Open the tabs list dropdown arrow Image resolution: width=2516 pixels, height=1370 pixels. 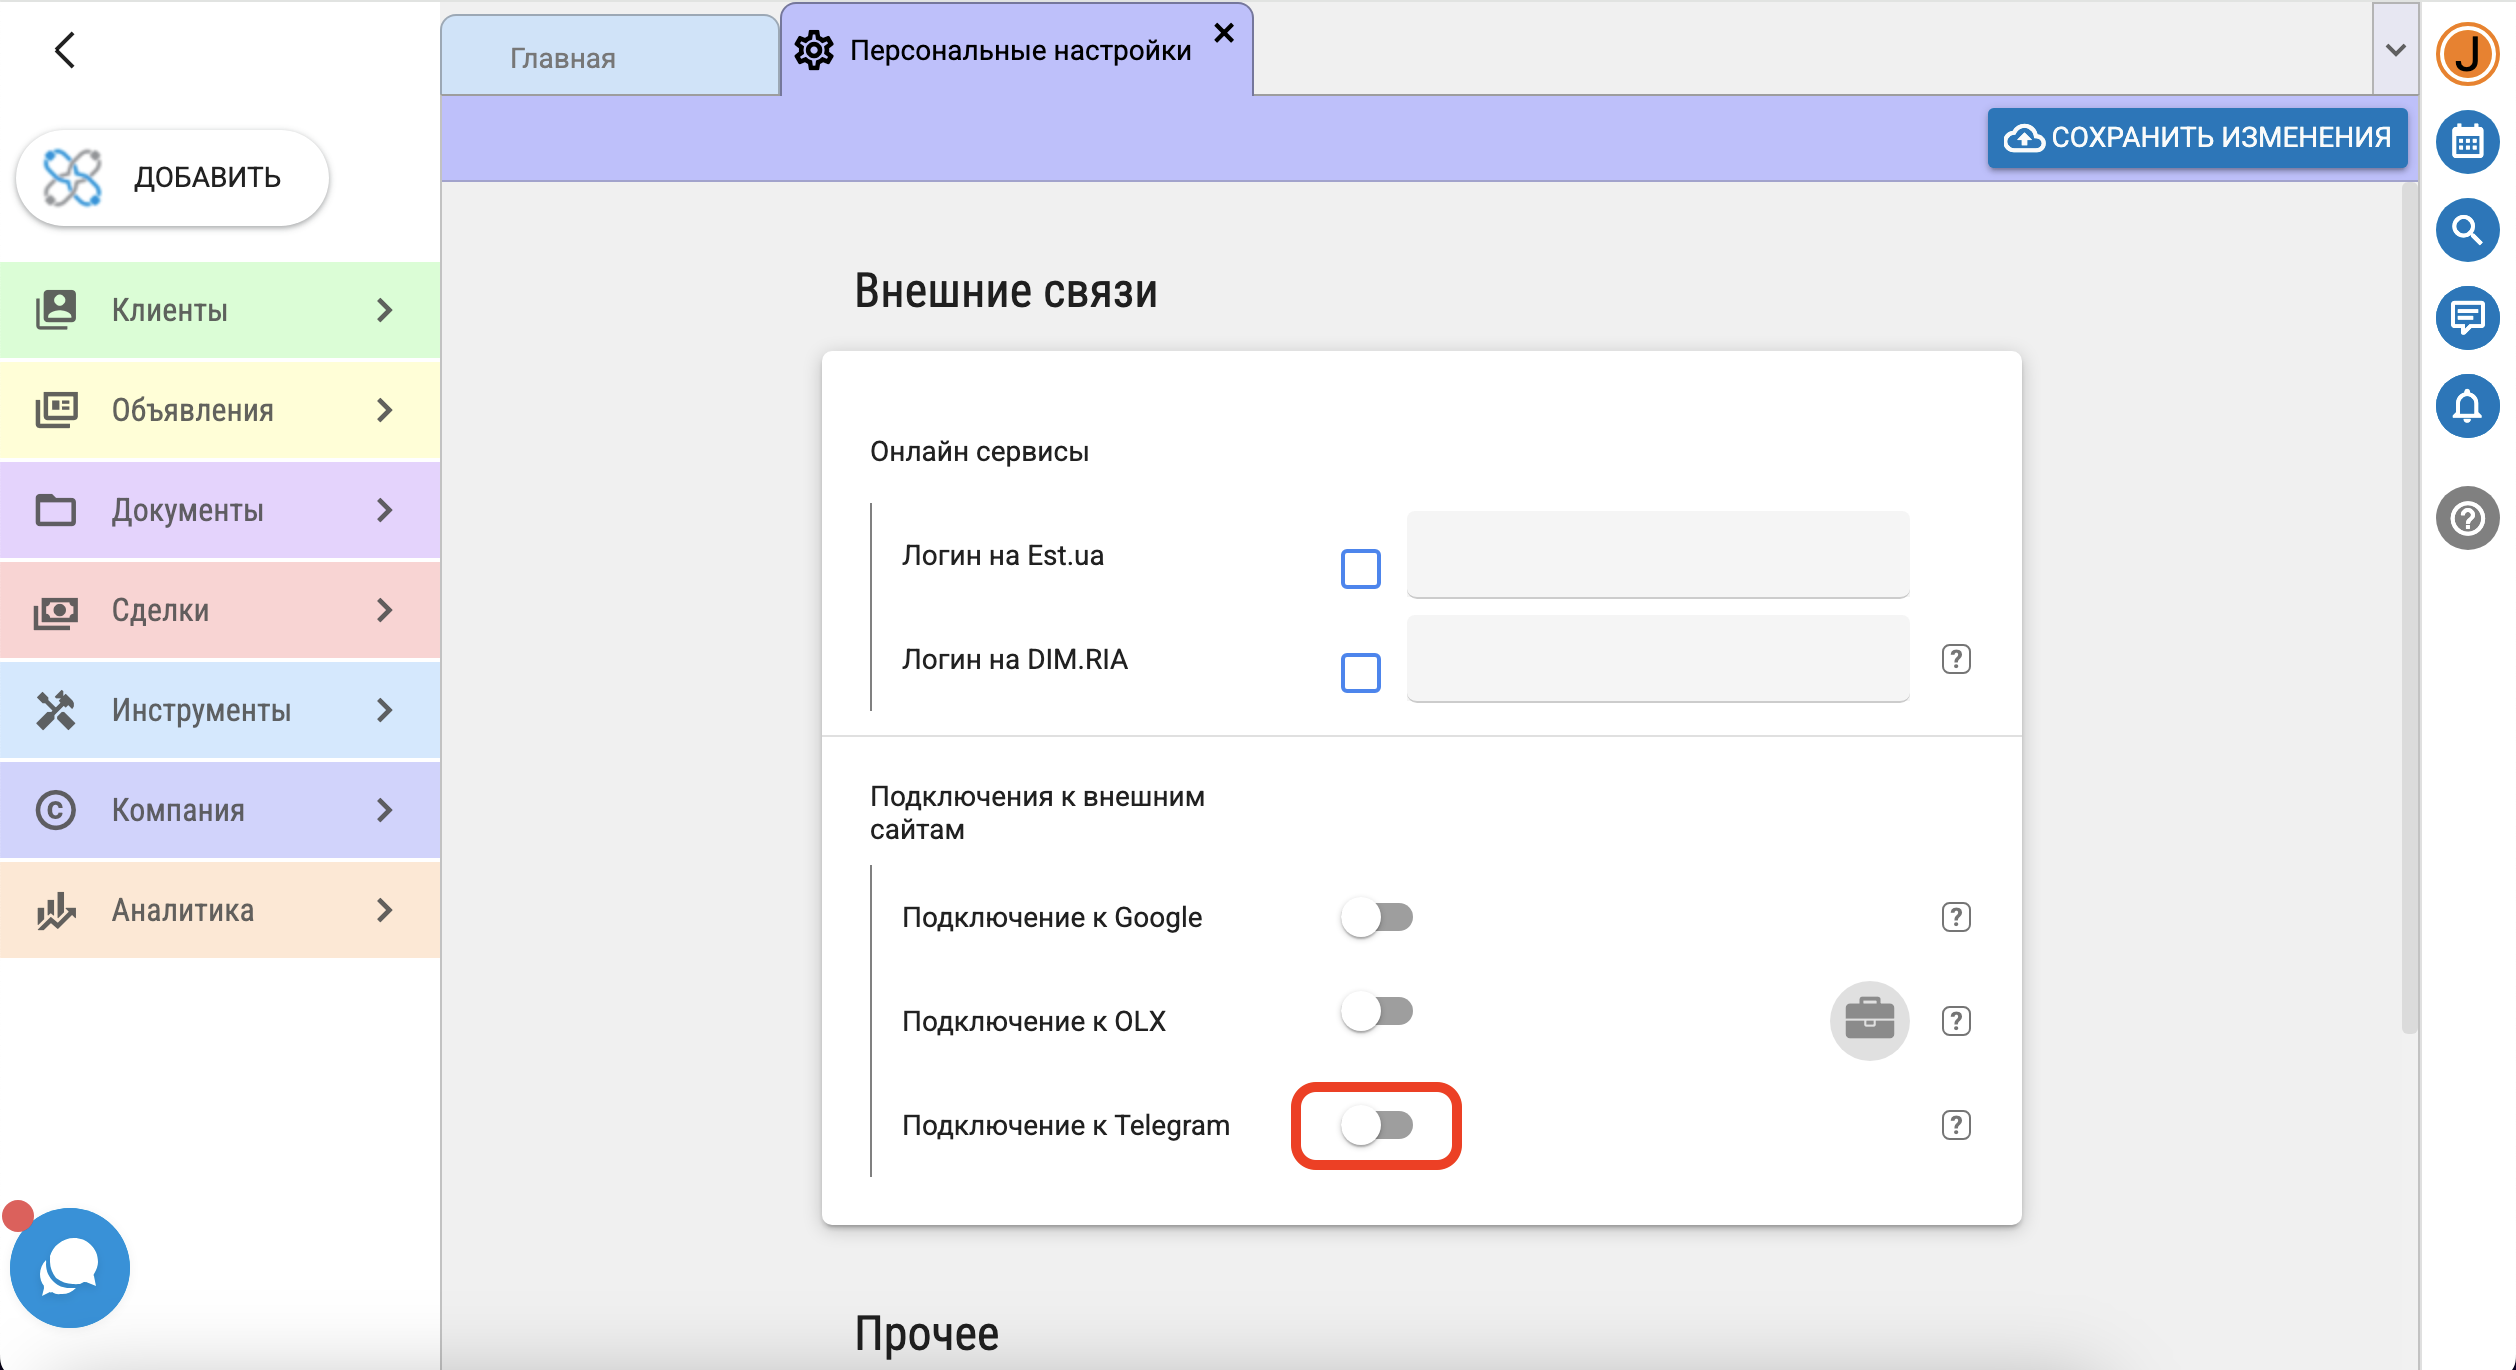(x=2395, y=50)
